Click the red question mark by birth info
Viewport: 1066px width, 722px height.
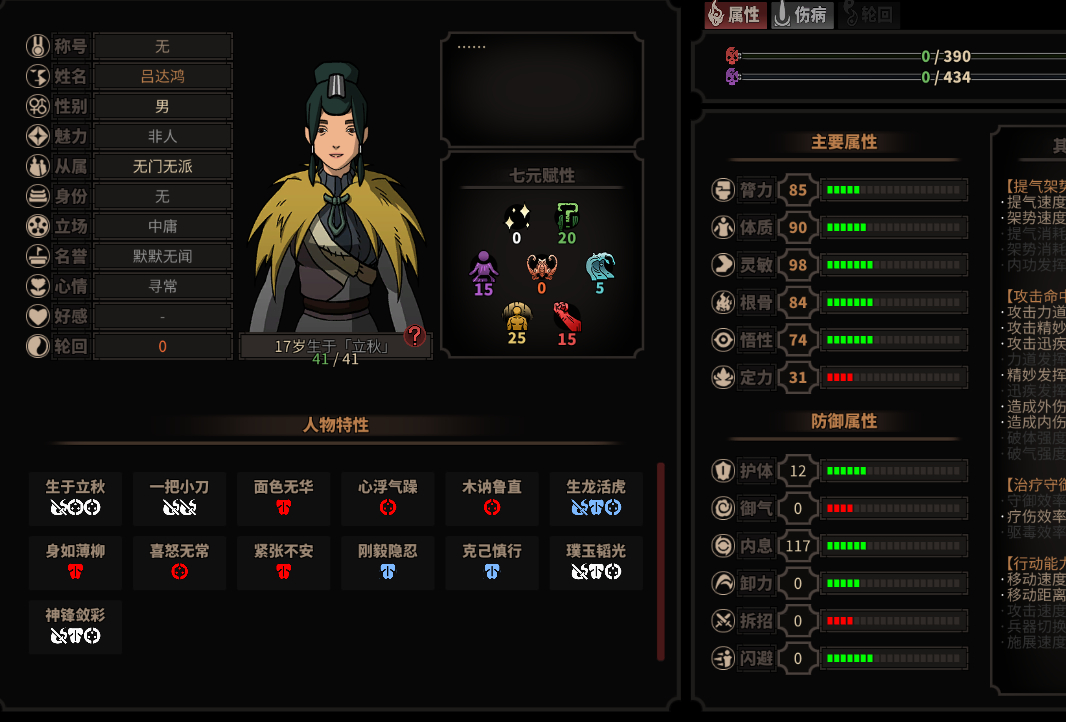pos(414,335)
